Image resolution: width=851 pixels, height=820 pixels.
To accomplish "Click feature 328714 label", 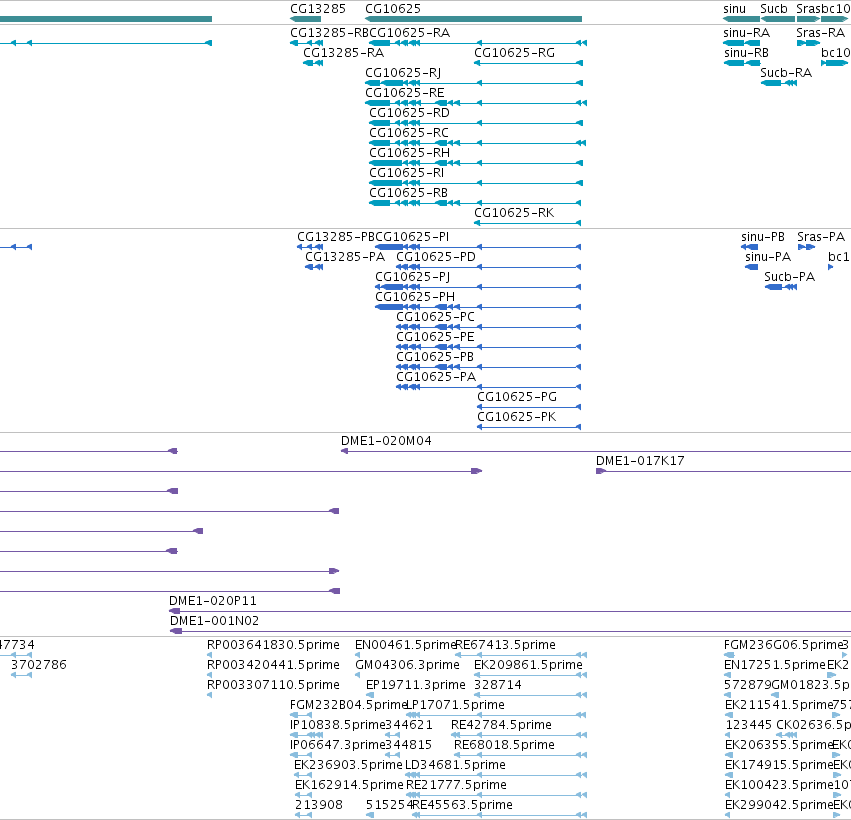I will coord(498,685).
